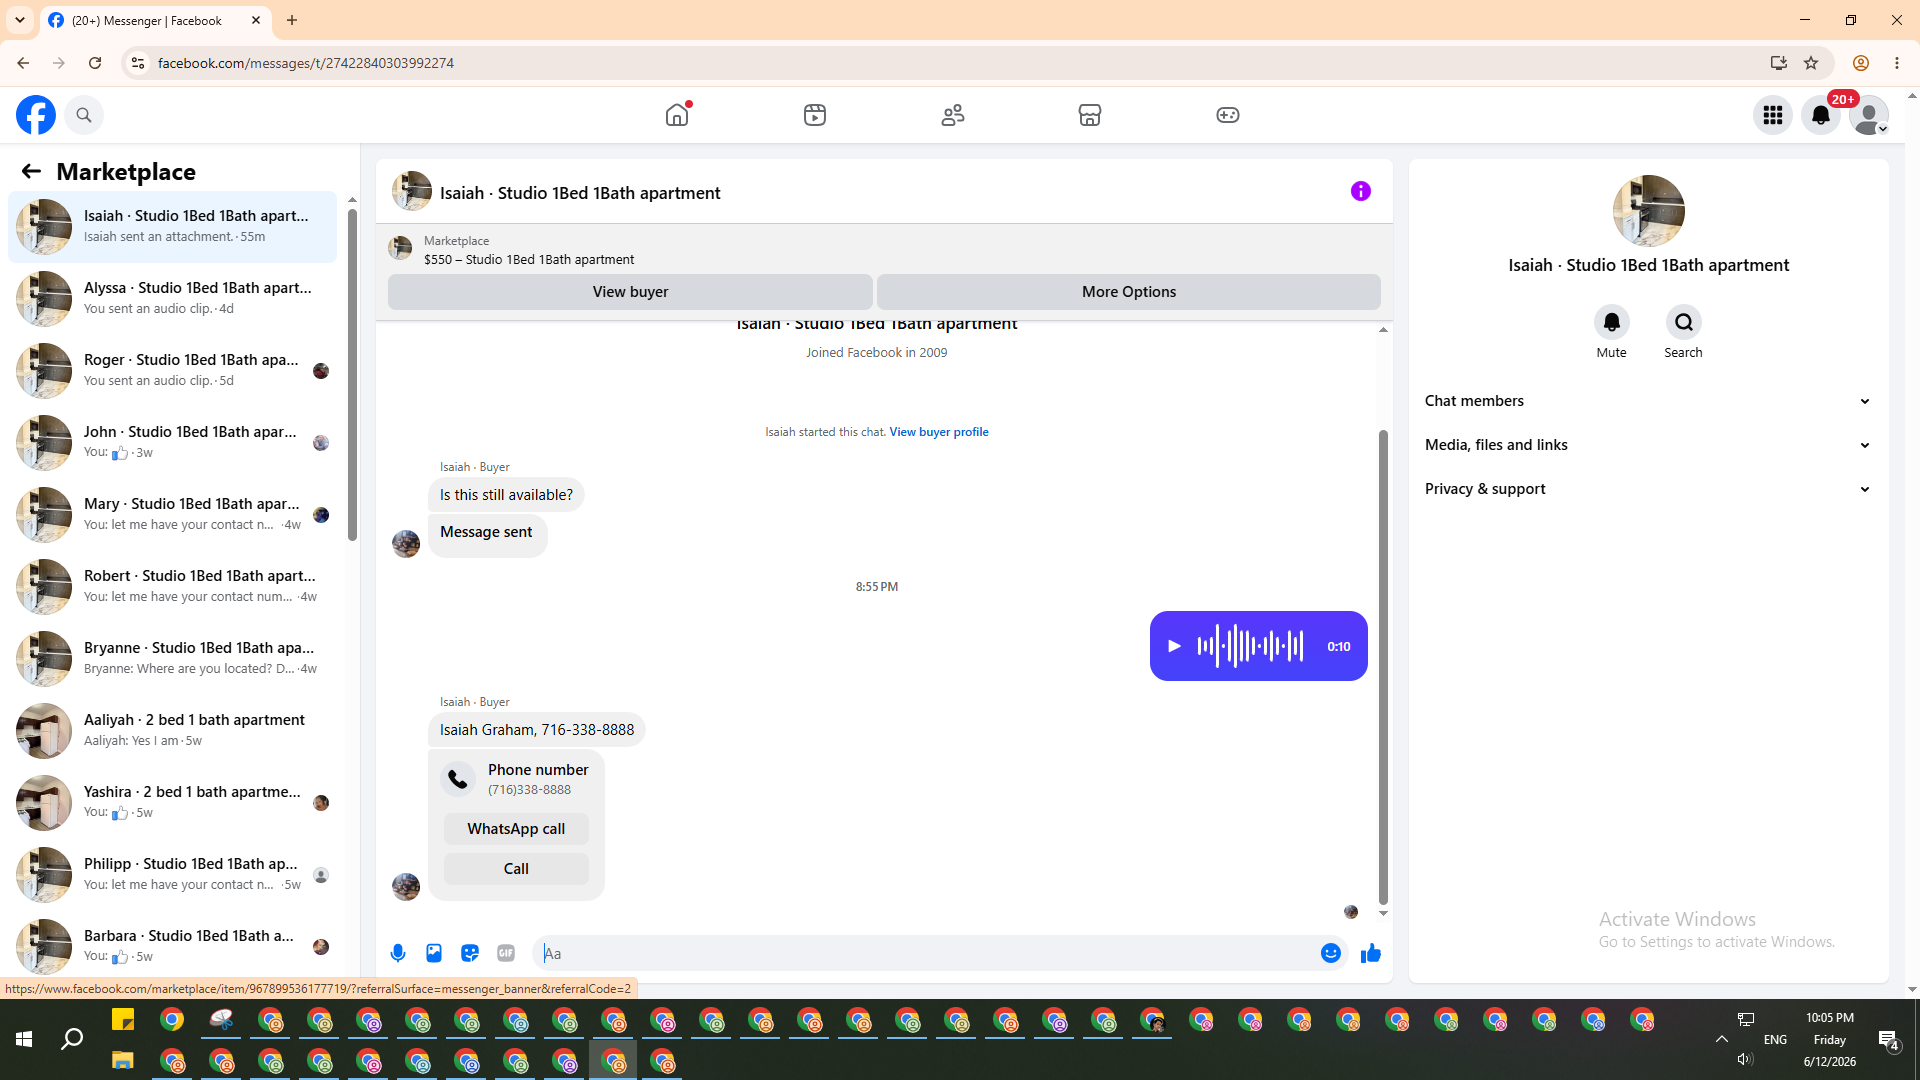Click the More Options button
Screen dimensions: 1920x1080
(x=1129, y=292)
